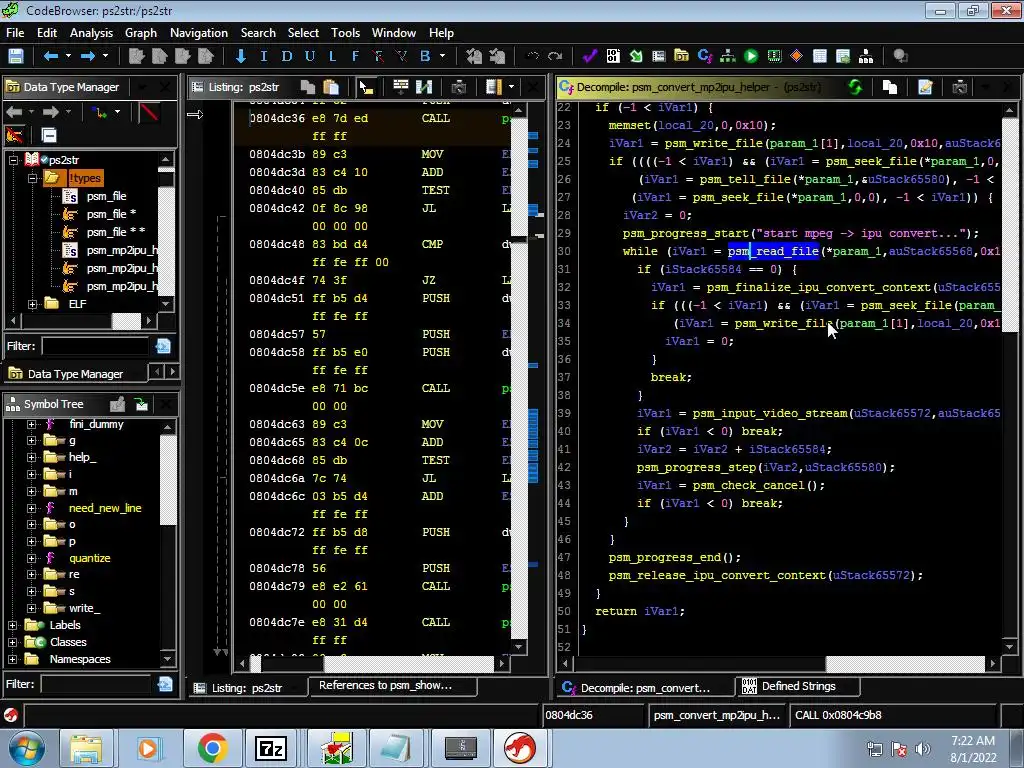Viewport: 1024px width, 768px height.
Task: Open 7-Zip from the Windows taskbar
Action: pos(271,748)
